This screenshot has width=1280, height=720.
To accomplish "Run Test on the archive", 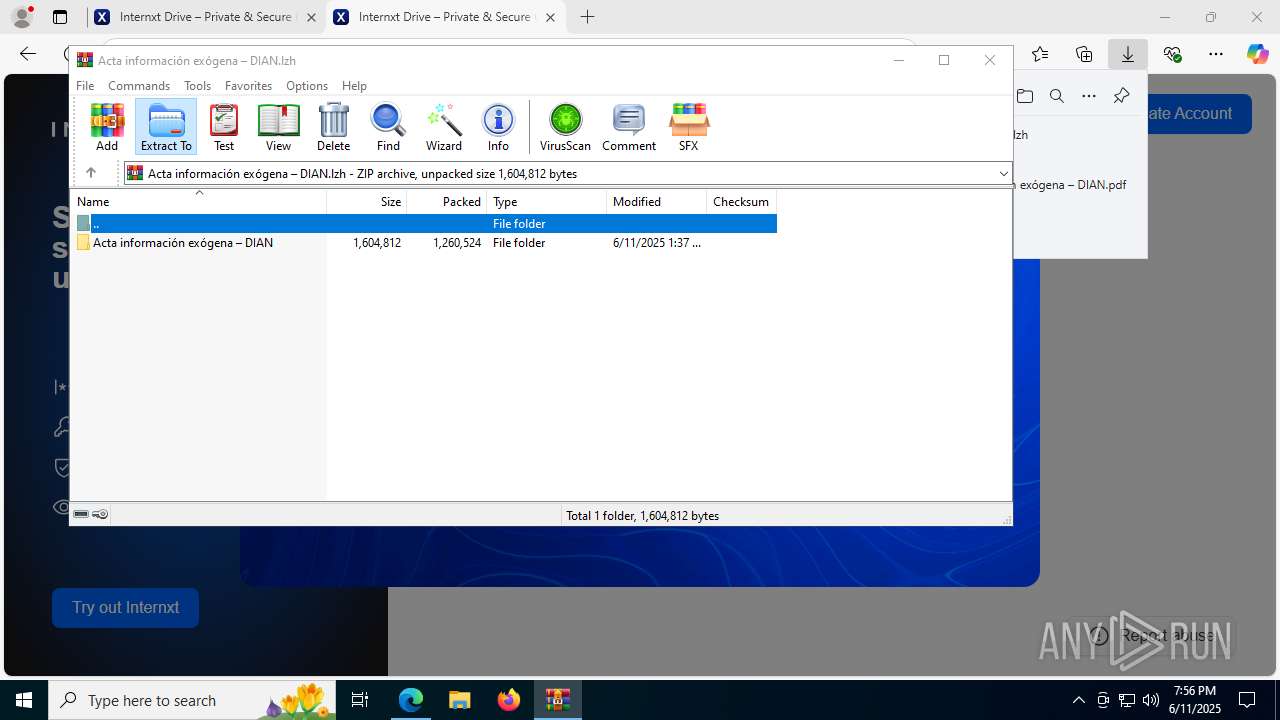I will [224, 127].
